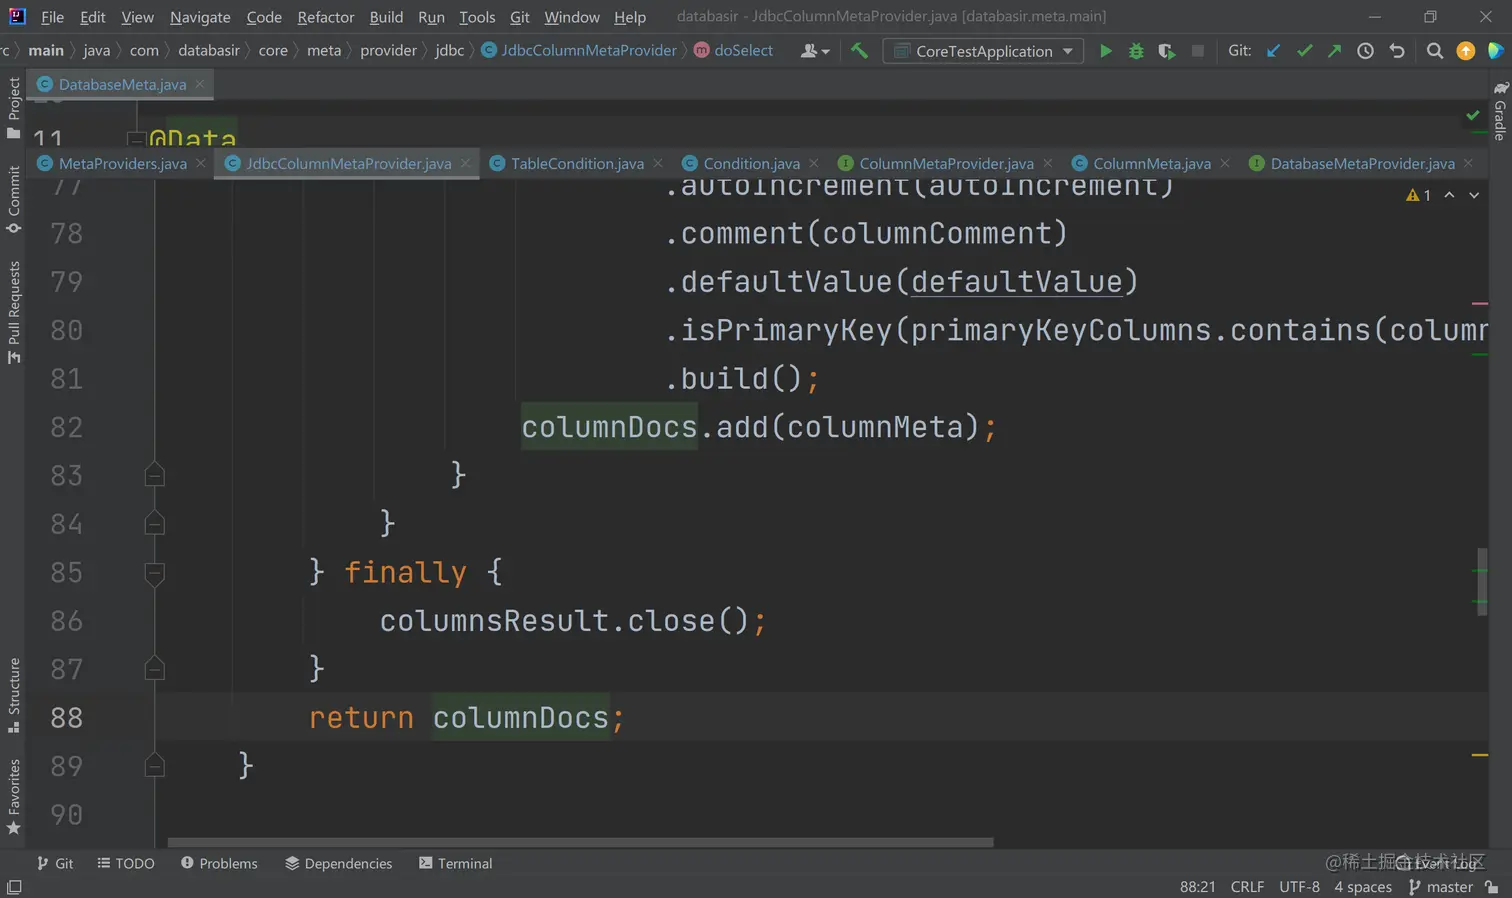Open the Dependencies tool window

pos(339,863)
